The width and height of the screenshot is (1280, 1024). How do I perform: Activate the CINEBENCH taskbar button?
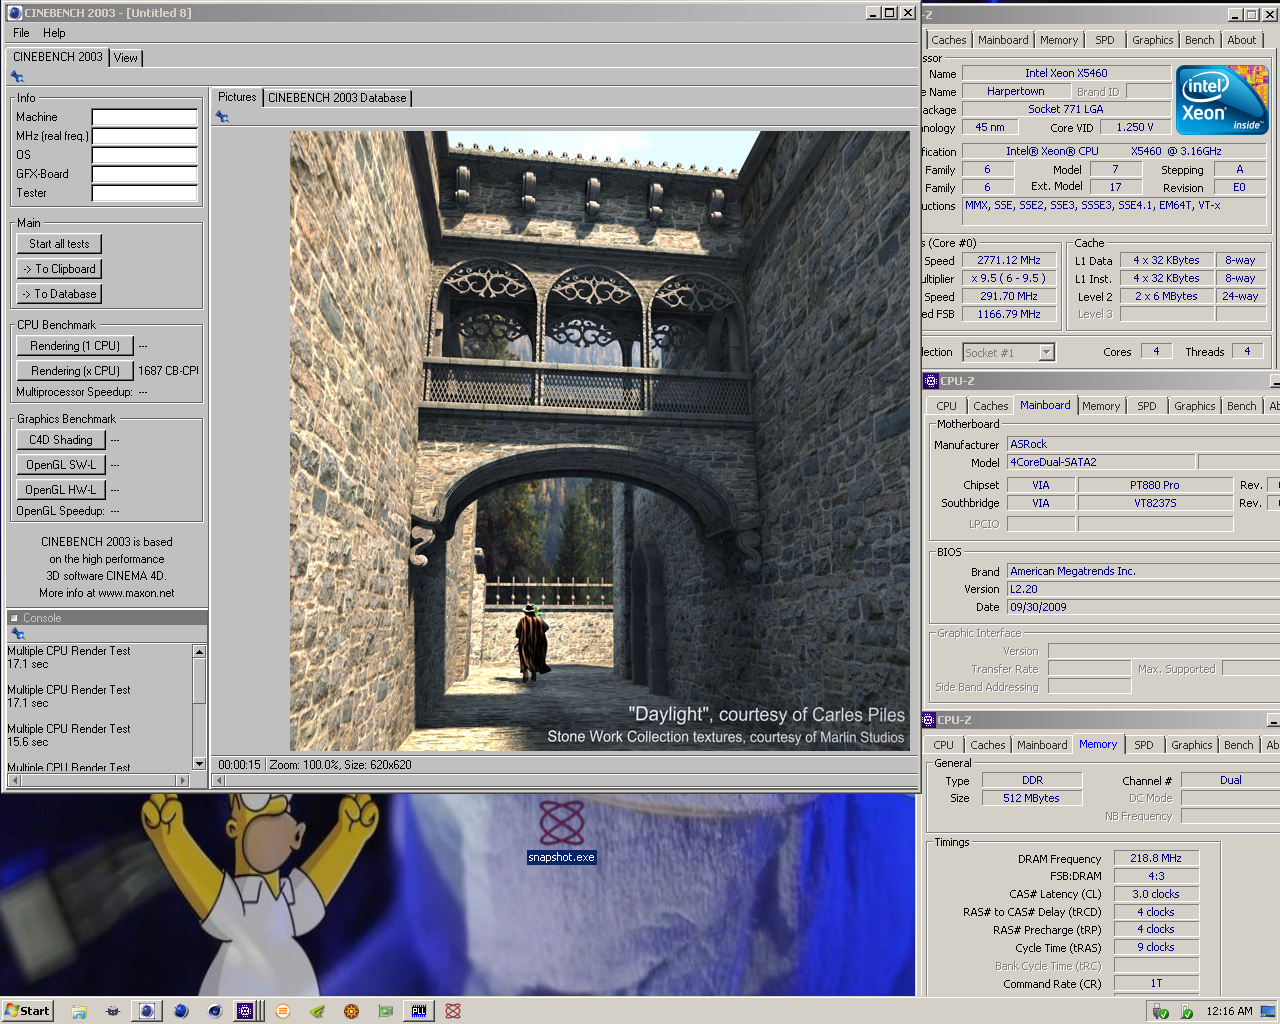pyautogui.click(x=147, y=1011)
